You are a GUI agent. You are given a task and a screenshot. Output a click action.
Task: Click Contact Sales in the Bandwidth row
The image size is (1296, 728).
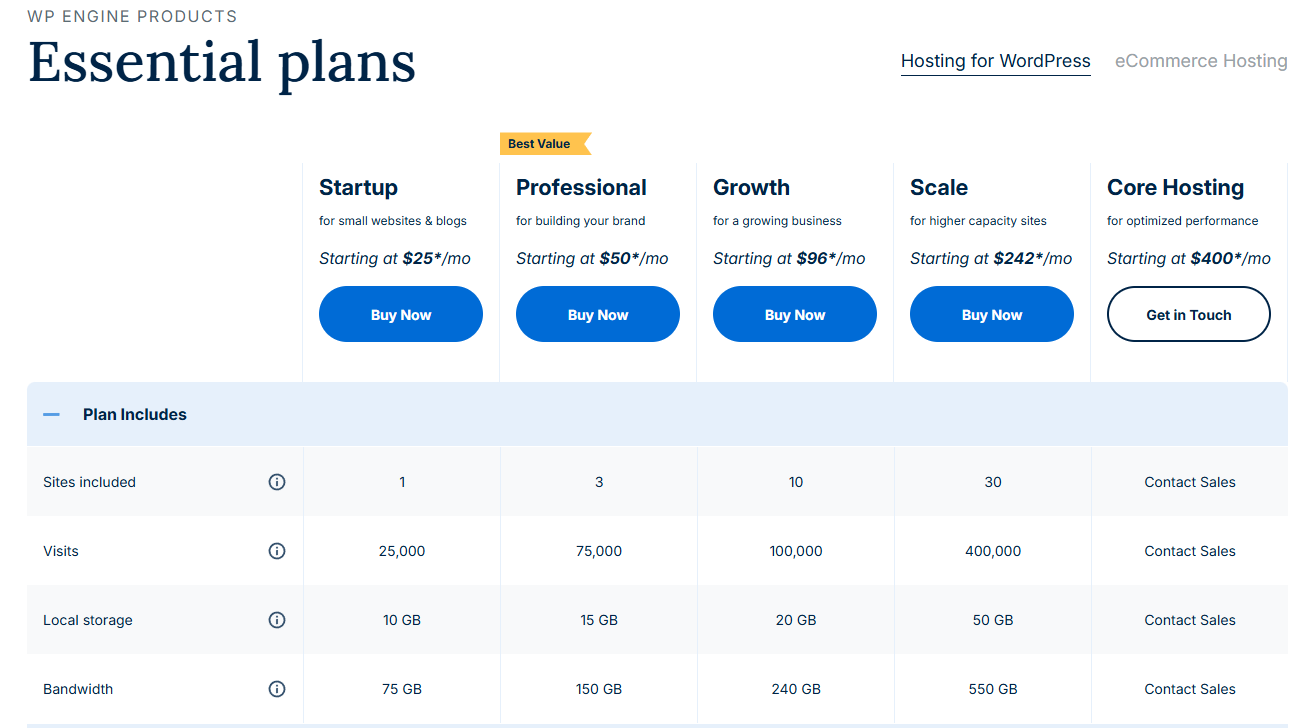click(x=1190, y=689)
